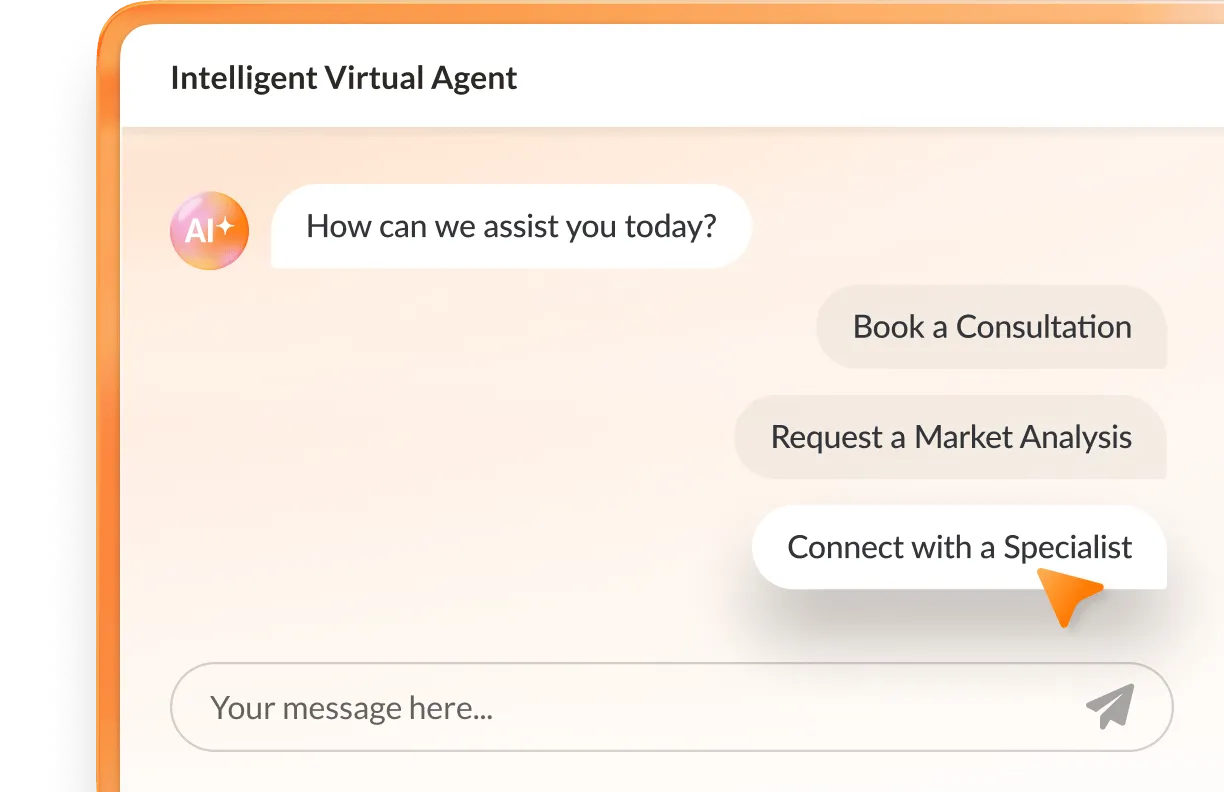1224x792 pixels.
Task: Select the Book a Consultation quick reply
Action: point(992,327)
